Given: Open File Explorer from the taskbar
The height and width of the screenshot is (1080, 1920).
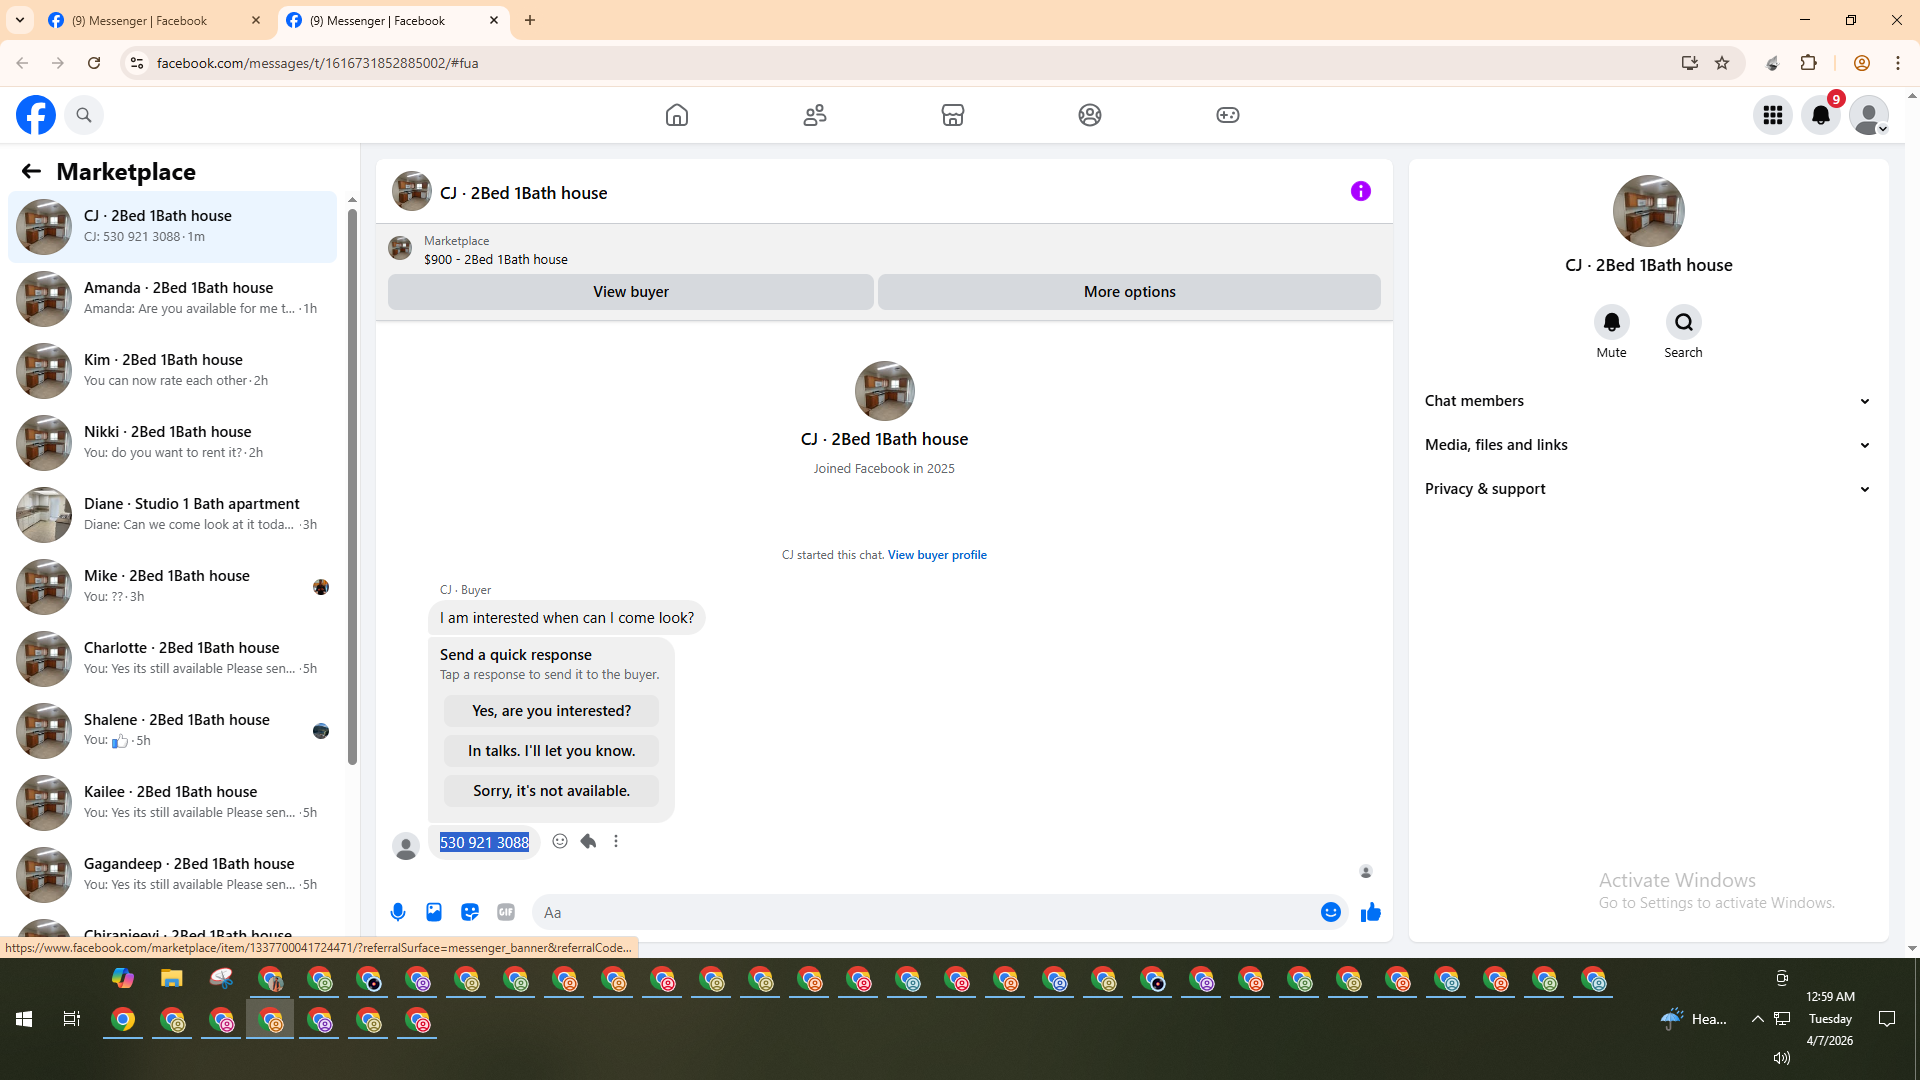Looking at the screenshot, I should pos(172,978).
